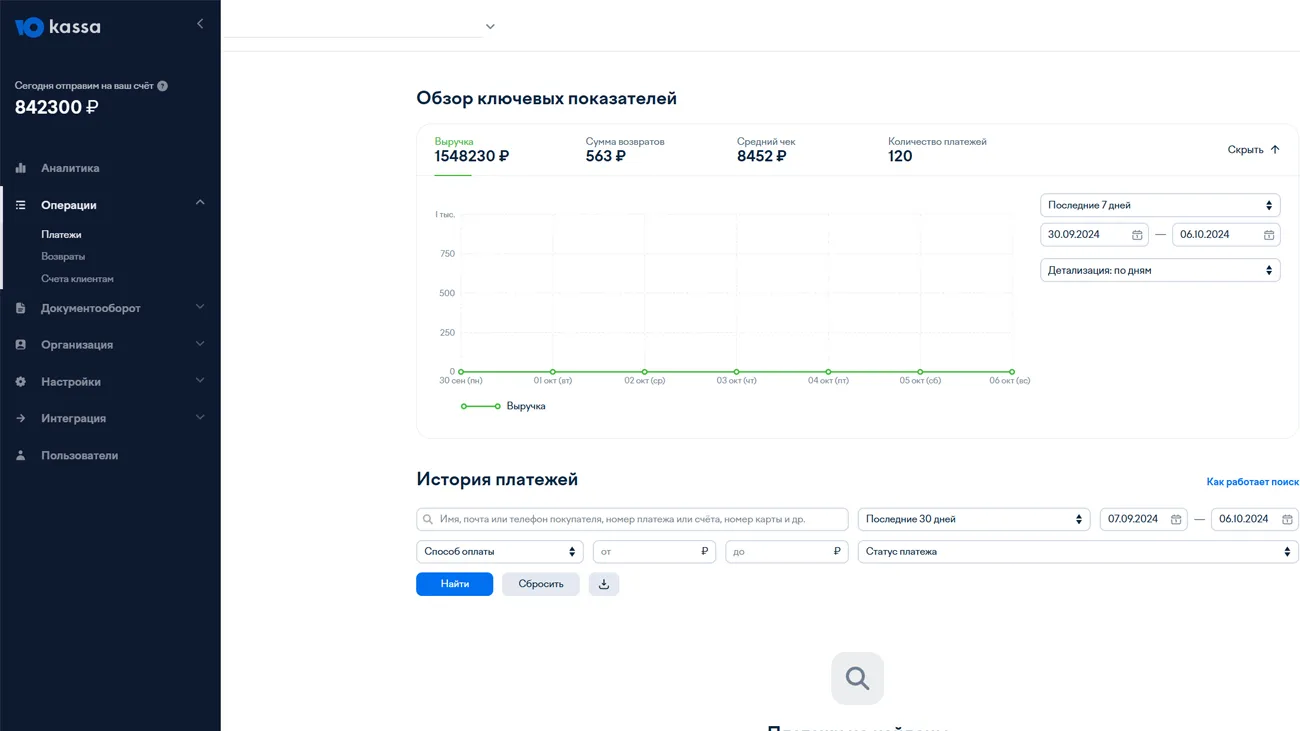The width and height of the screenshot is (1300, 731).
Task: Collapse the sidebar with the arrow icon
Action: pos(200,24)
